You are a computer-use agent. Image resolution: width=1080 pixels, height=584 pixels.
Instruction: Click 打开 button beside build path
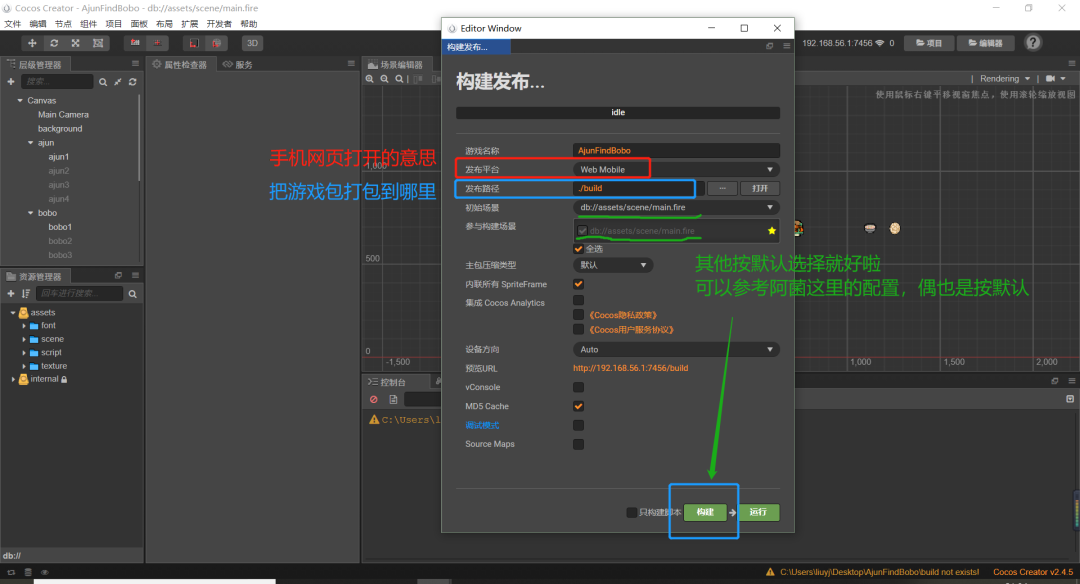click(x=760, y=188)
